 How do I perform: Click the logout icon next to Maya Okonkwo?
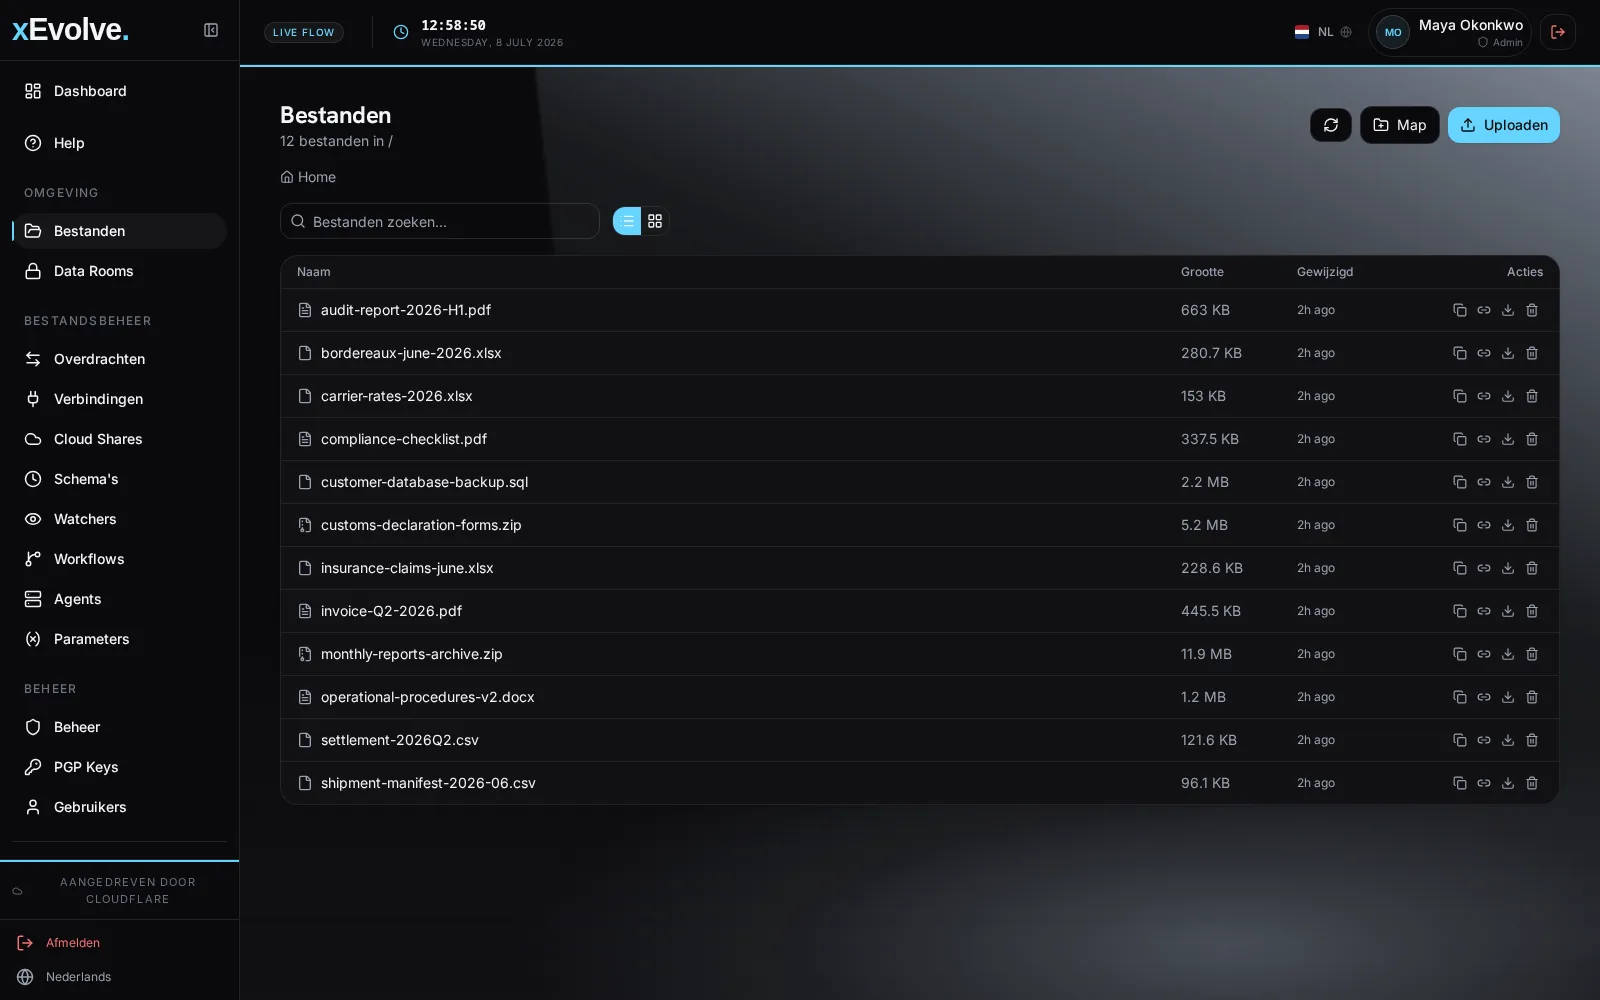(1558, 32)
